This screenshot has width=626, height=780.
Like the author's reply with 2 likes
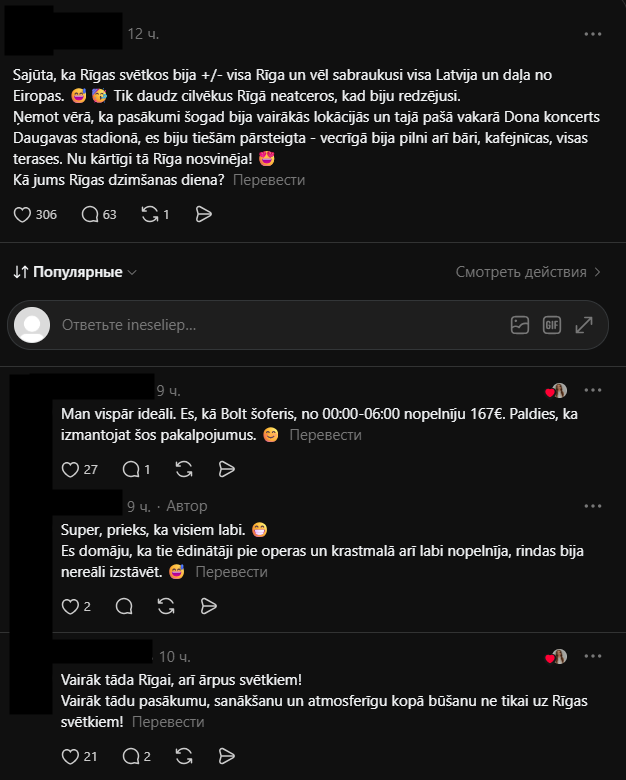coord(70,606)
